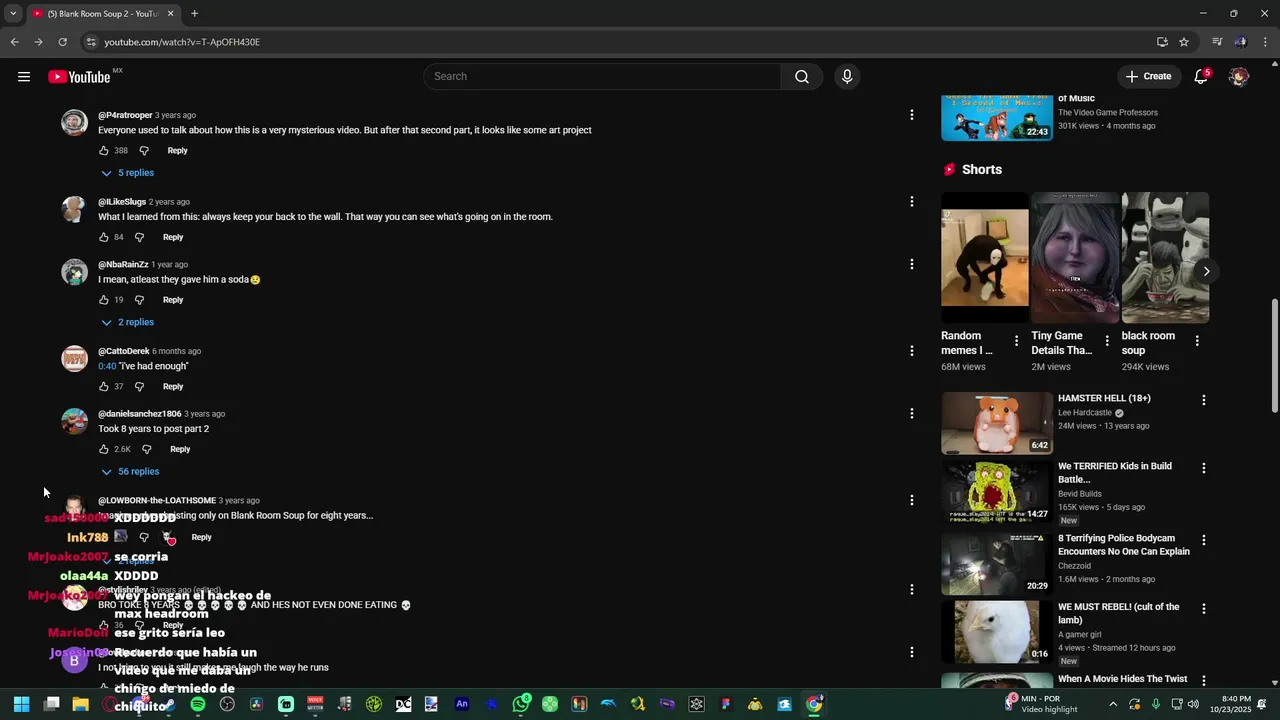1280x720 pixels.
Task: Open Chrome media controls icon
Action: pyautogui.click(x=1217, y=42)
